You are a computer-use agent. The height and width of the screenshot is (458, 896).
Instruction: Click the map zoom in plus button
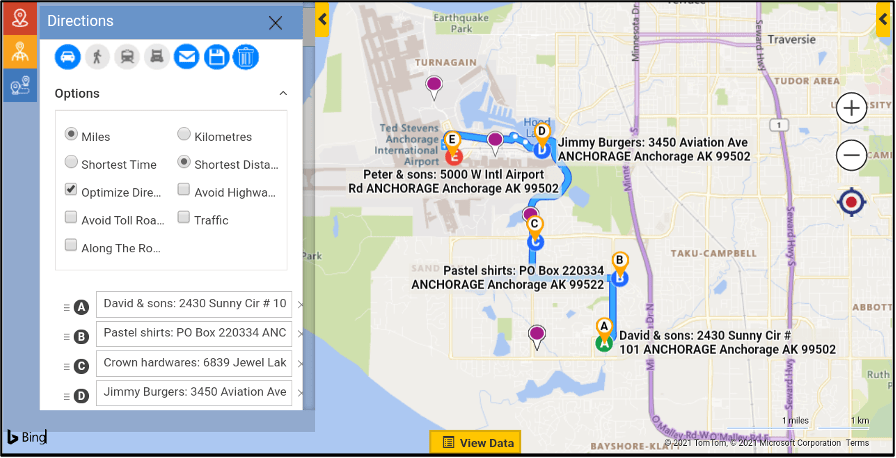pyautogui.click(x=851, y=108)
